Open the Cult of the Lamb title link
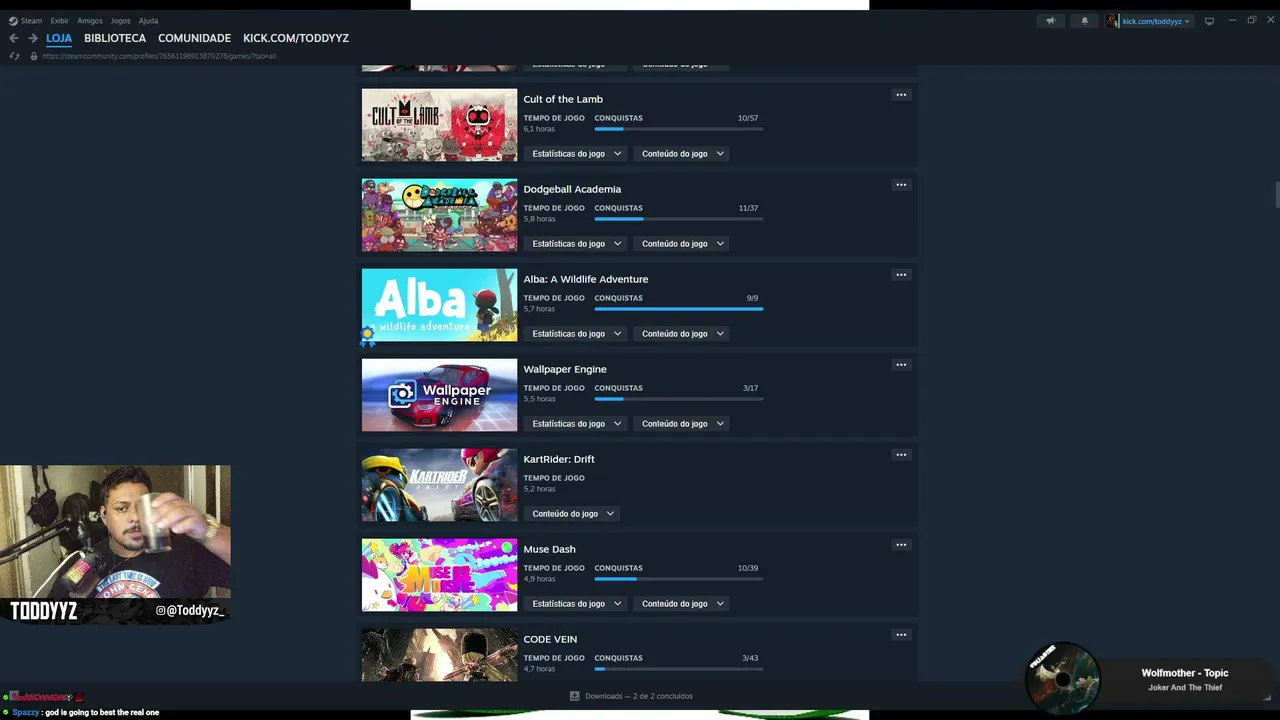The height and width of the screenshot is (720, 1280). tap(563, 99)
